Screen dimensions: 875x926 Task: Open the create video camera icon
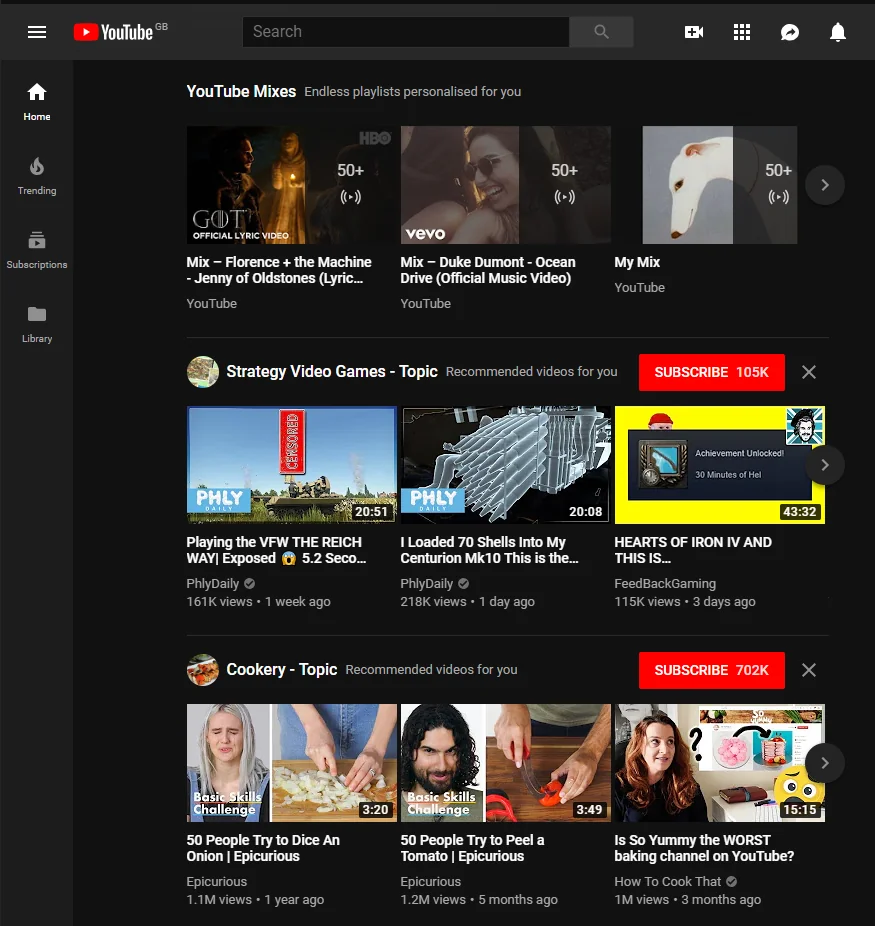click(693, 32)
